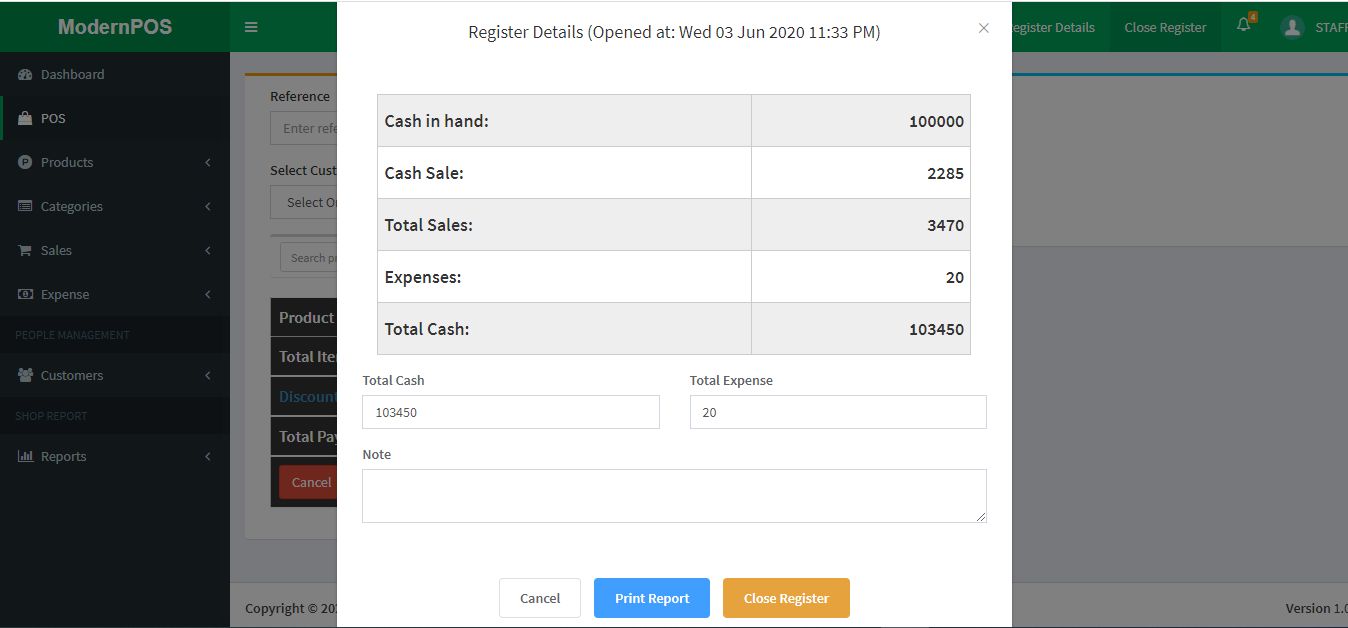Expand the Sales submenu chevron
This screenshot has height=628, width=1348.
coord(208,251)
